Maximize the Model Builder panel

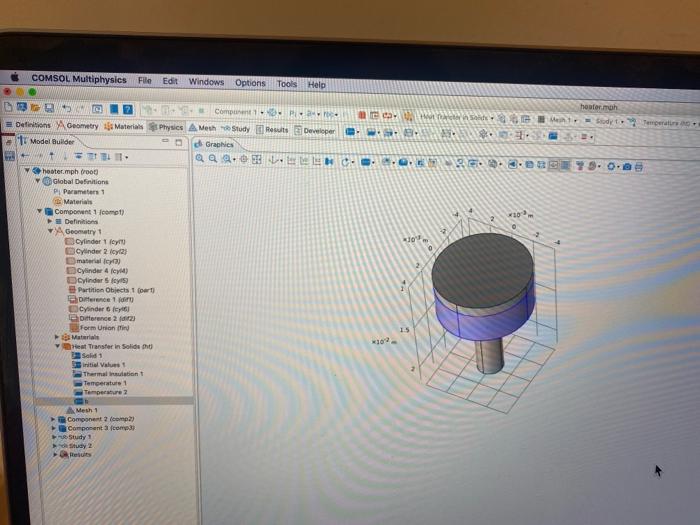pyautogui.click(x=179, y=142)
